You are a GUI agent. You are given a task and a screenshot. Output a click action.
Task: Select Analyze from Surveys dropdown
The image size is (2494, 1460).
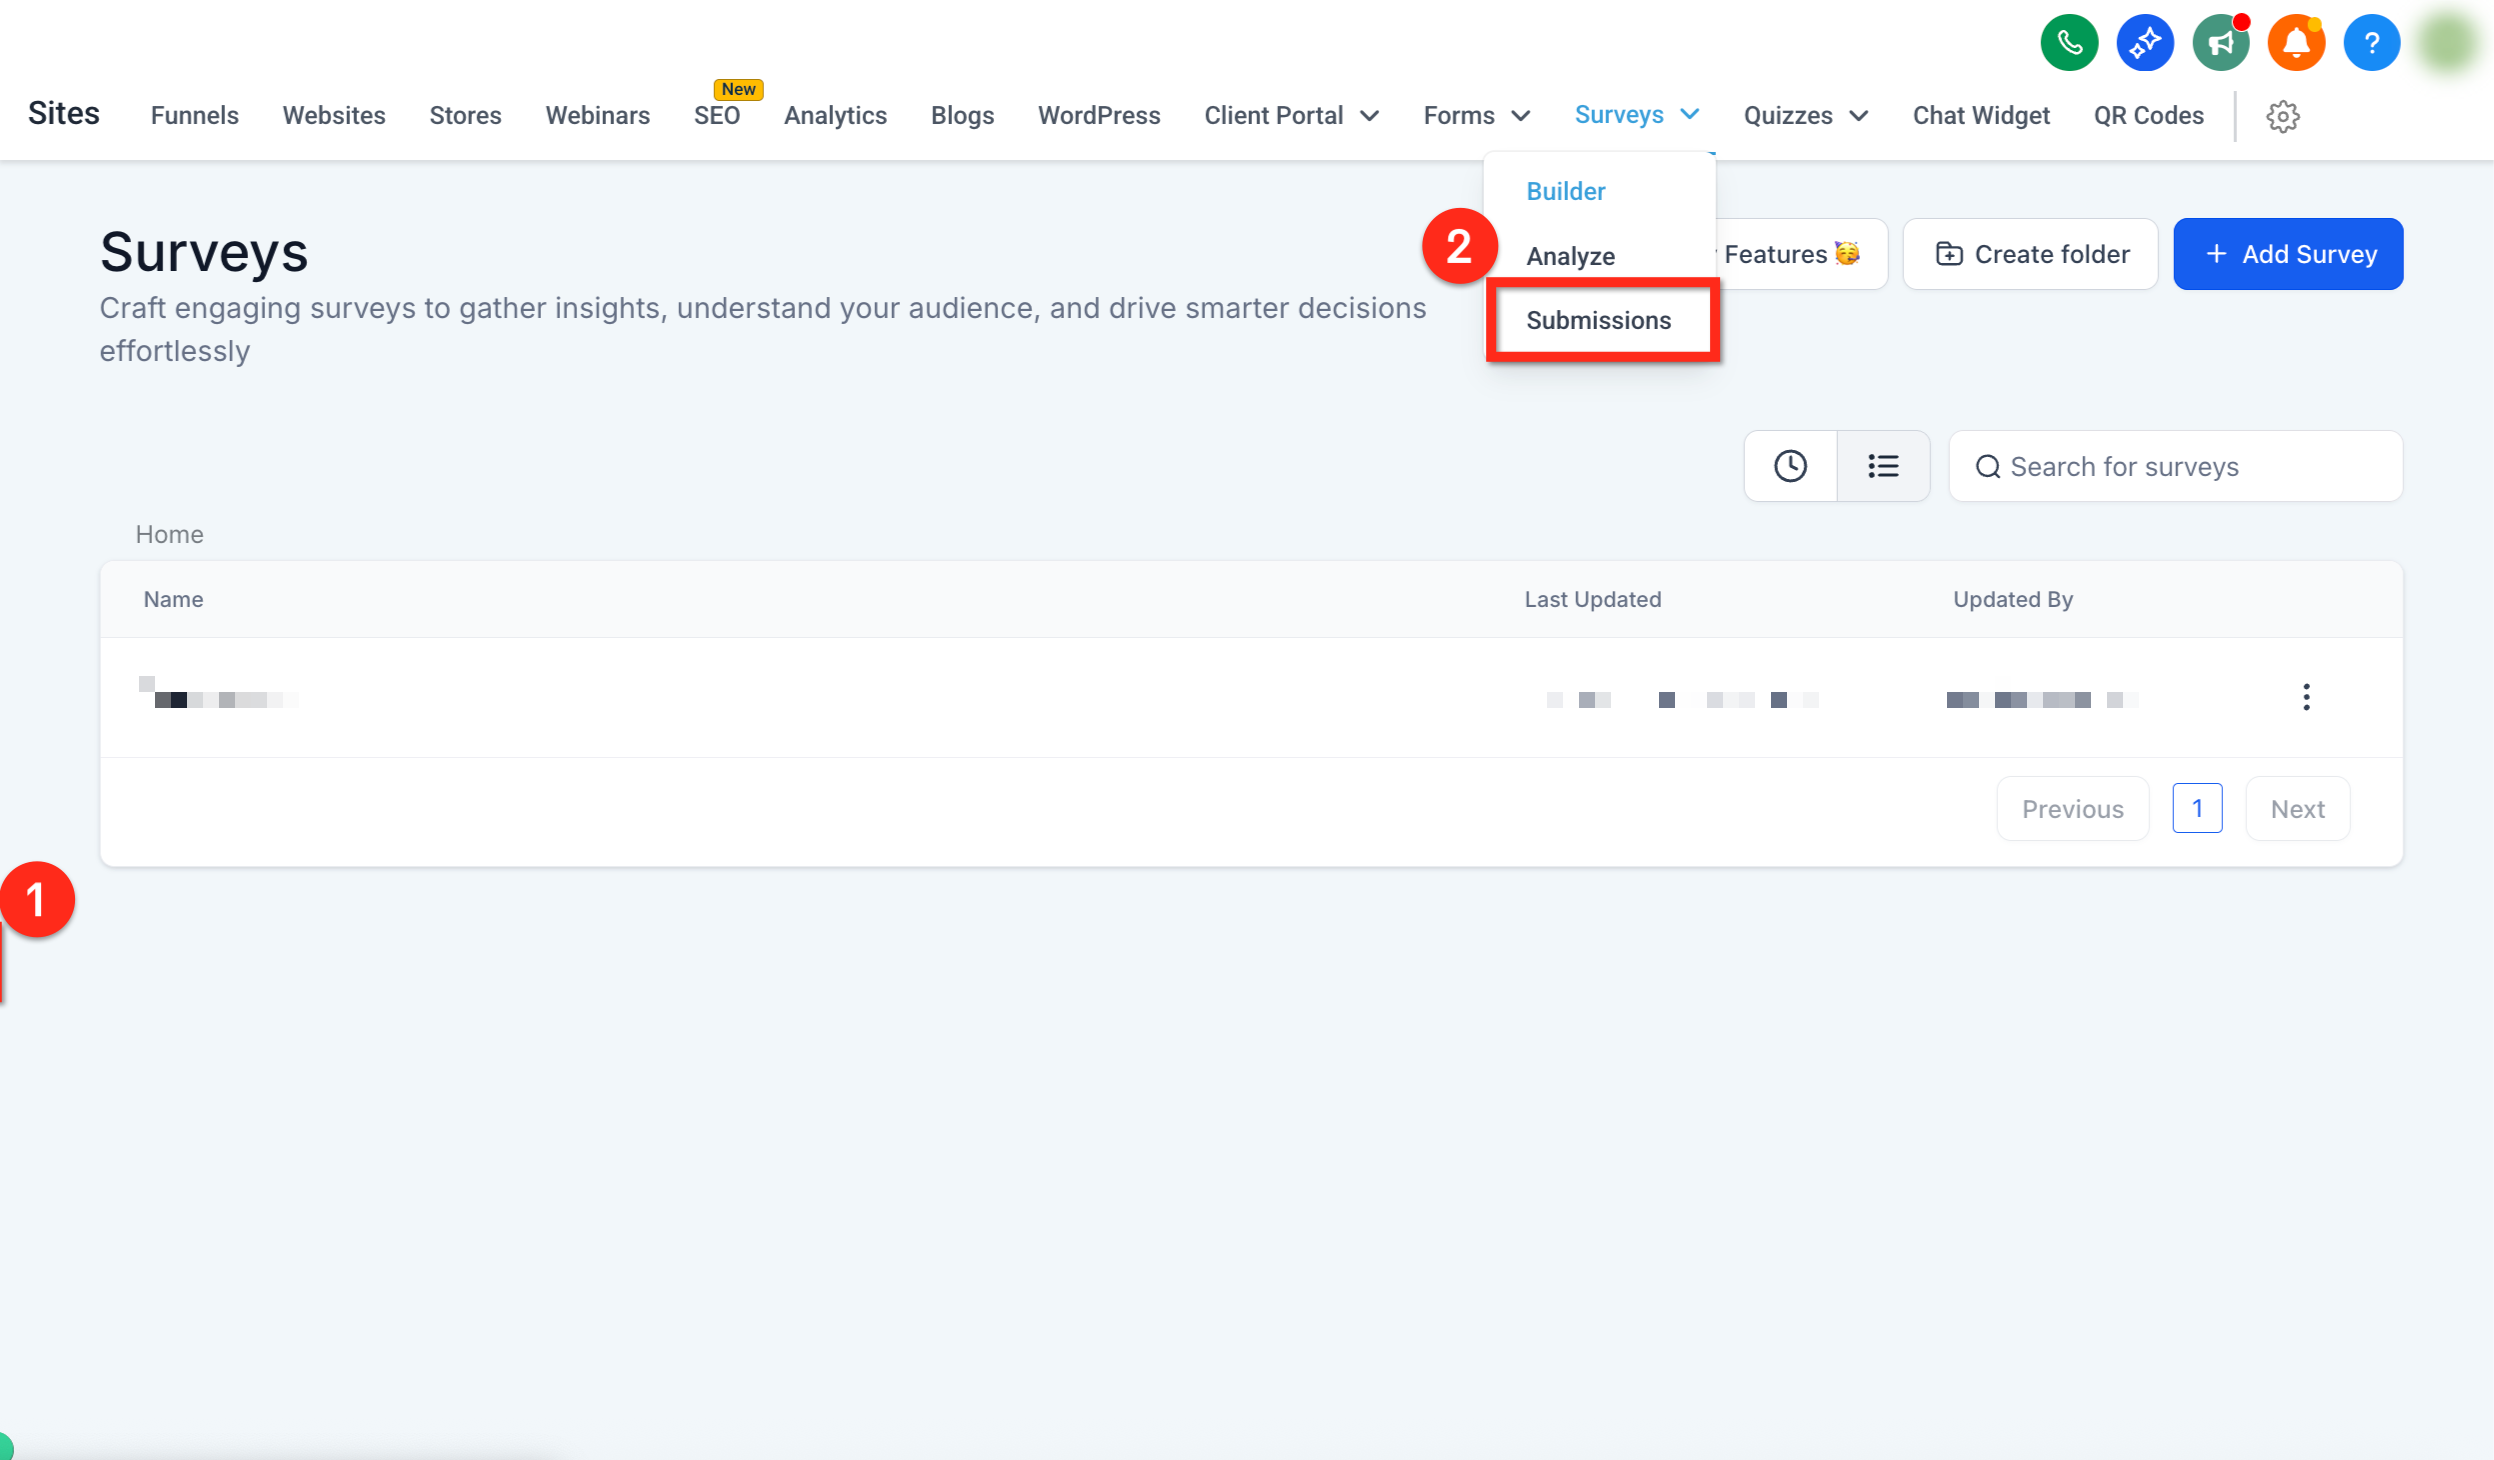click(1570, 256)
